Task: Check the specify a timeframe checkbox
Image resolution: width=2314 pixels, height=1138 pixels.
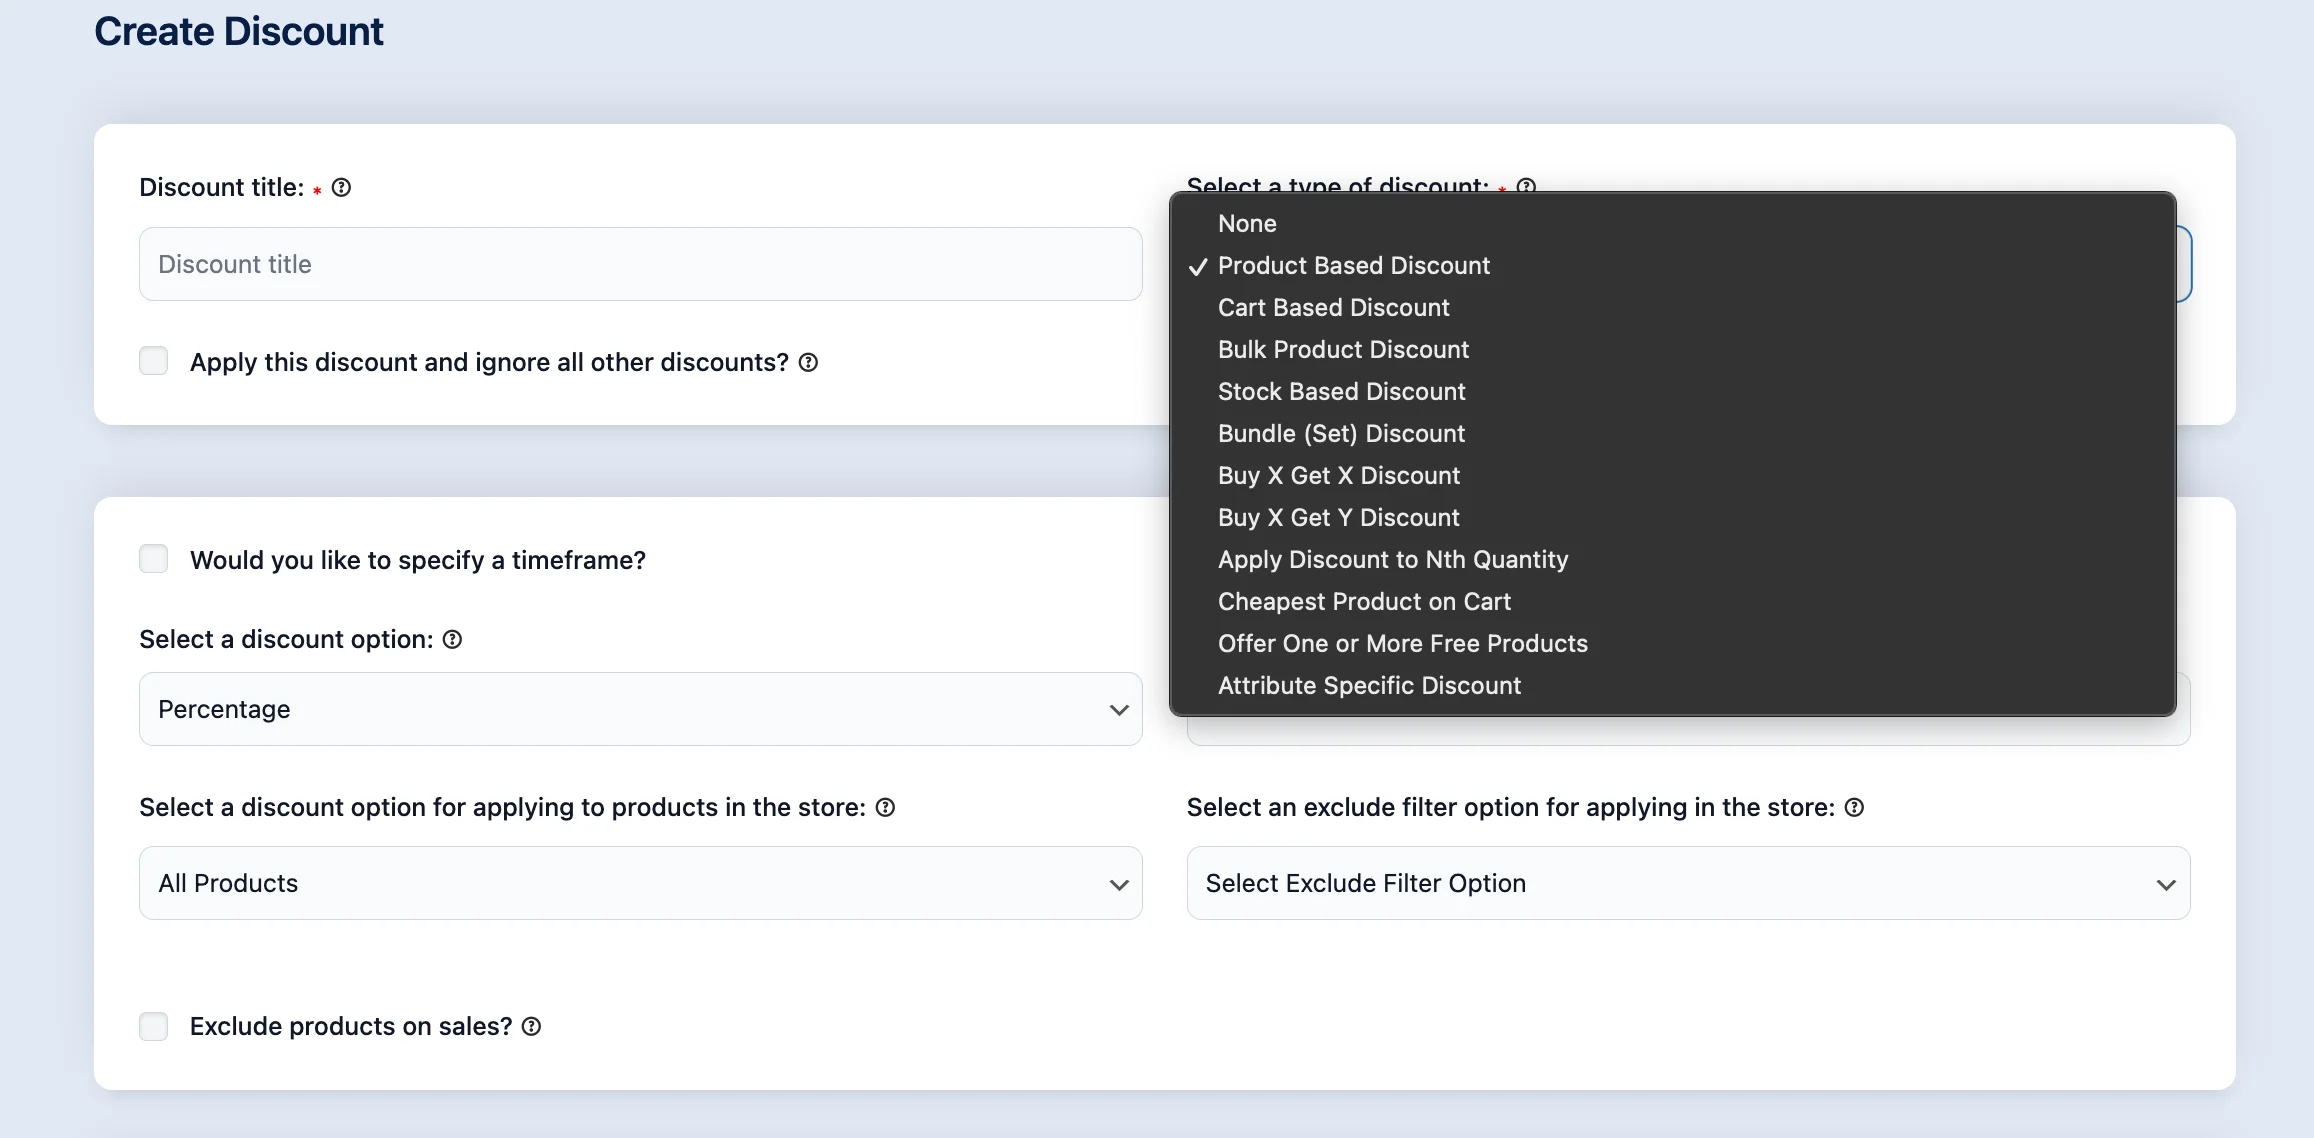Action: tap(154, 559)
